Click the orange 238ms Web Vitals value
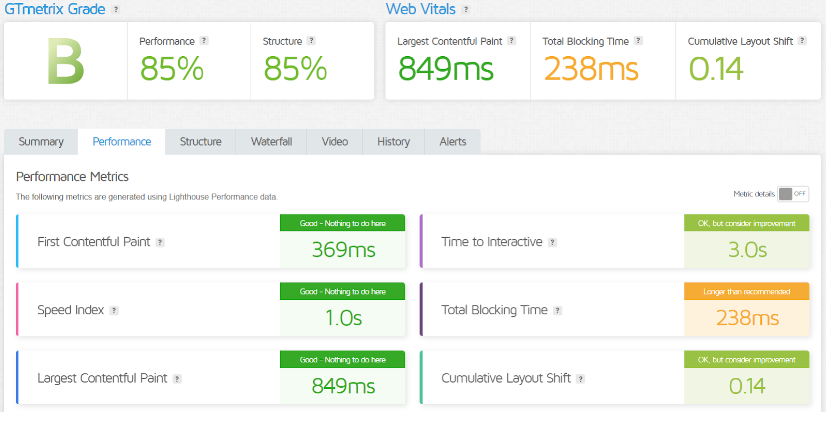 591,69
